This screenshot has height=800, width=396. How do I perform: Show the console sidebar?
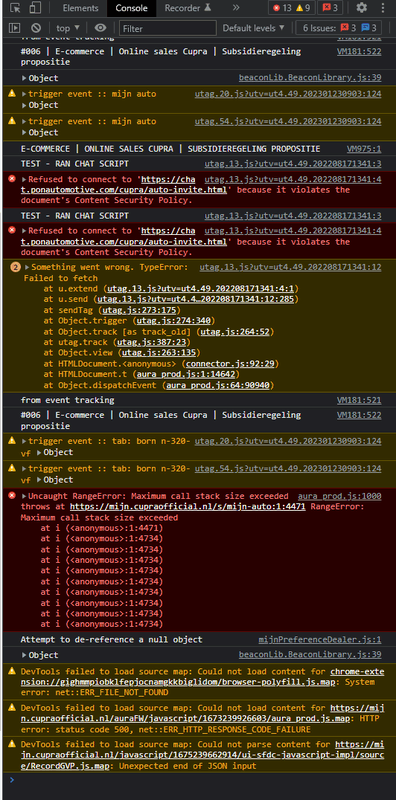pyautogui.click(x=15, y=28)
